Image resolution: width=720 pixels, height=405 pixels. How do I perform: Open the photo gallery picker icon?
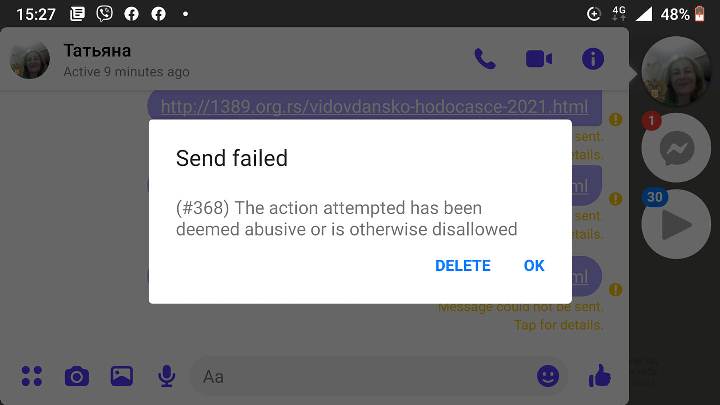(122, 376)
